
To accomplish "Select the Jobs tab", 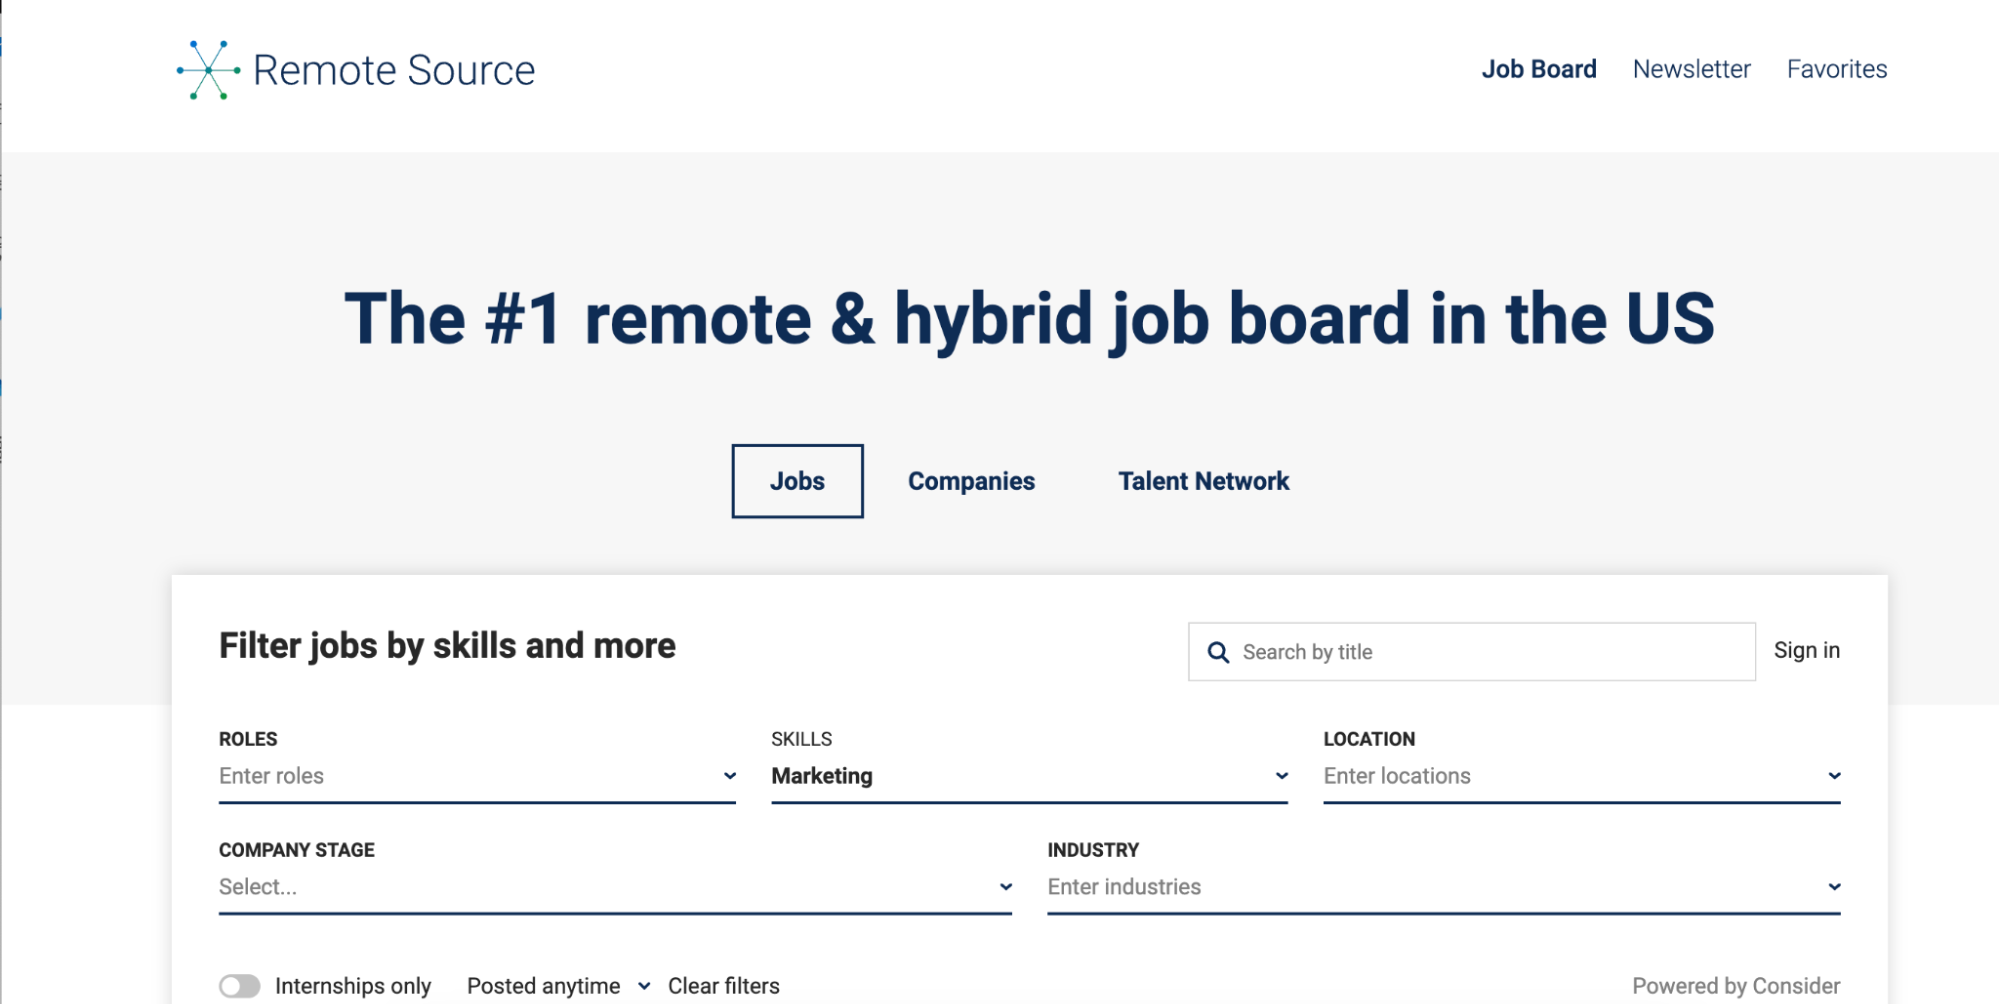I will (x=797, y=481).
